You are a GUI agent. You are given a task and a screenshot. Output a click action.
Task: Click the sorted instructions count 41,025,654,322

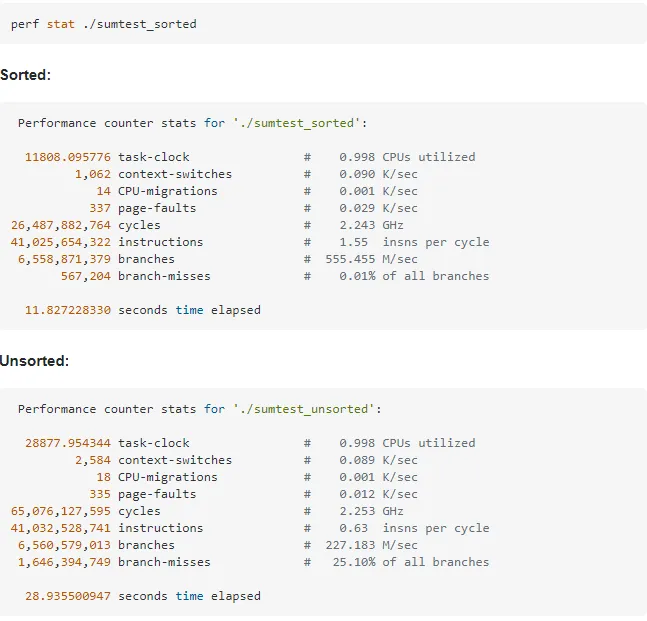click(61, 242)
